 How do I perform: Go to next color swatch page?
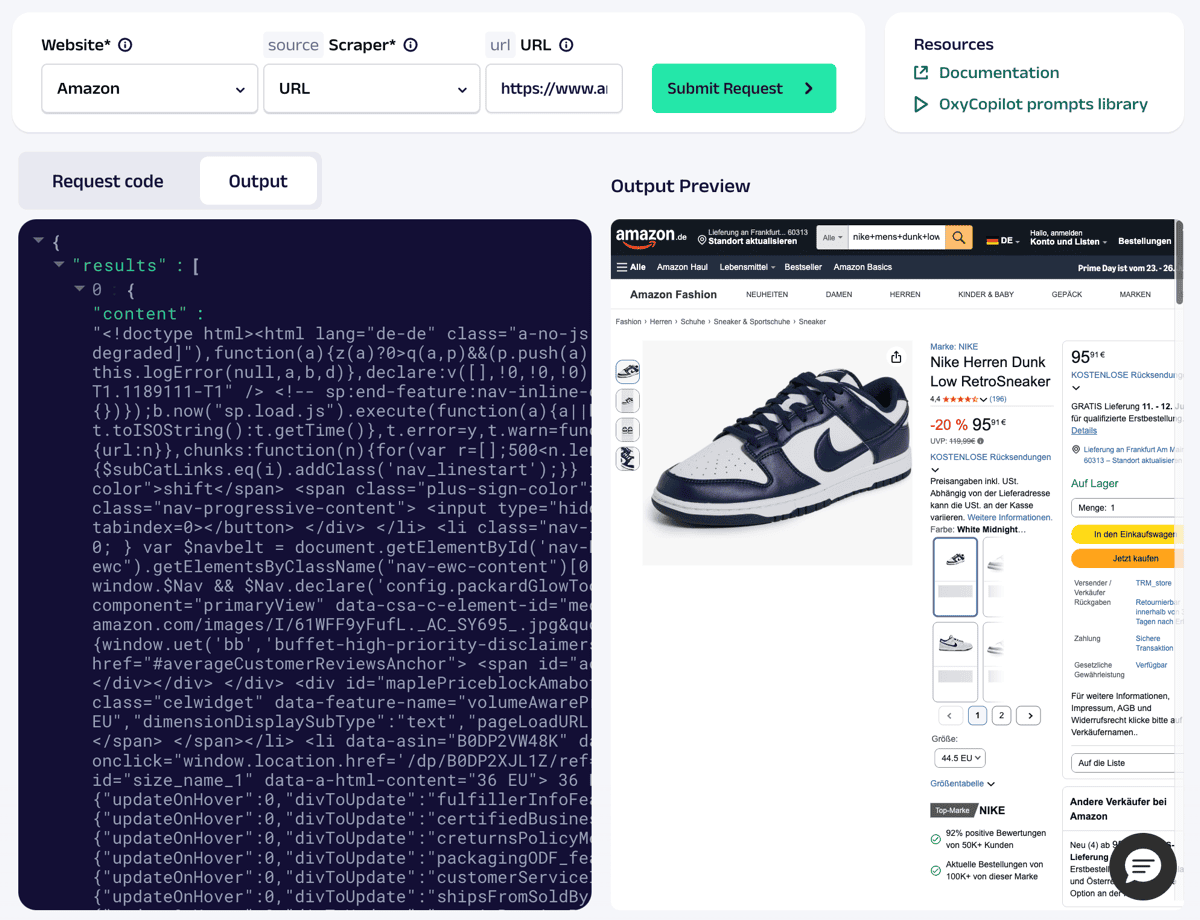click(x=1029, y=715)
